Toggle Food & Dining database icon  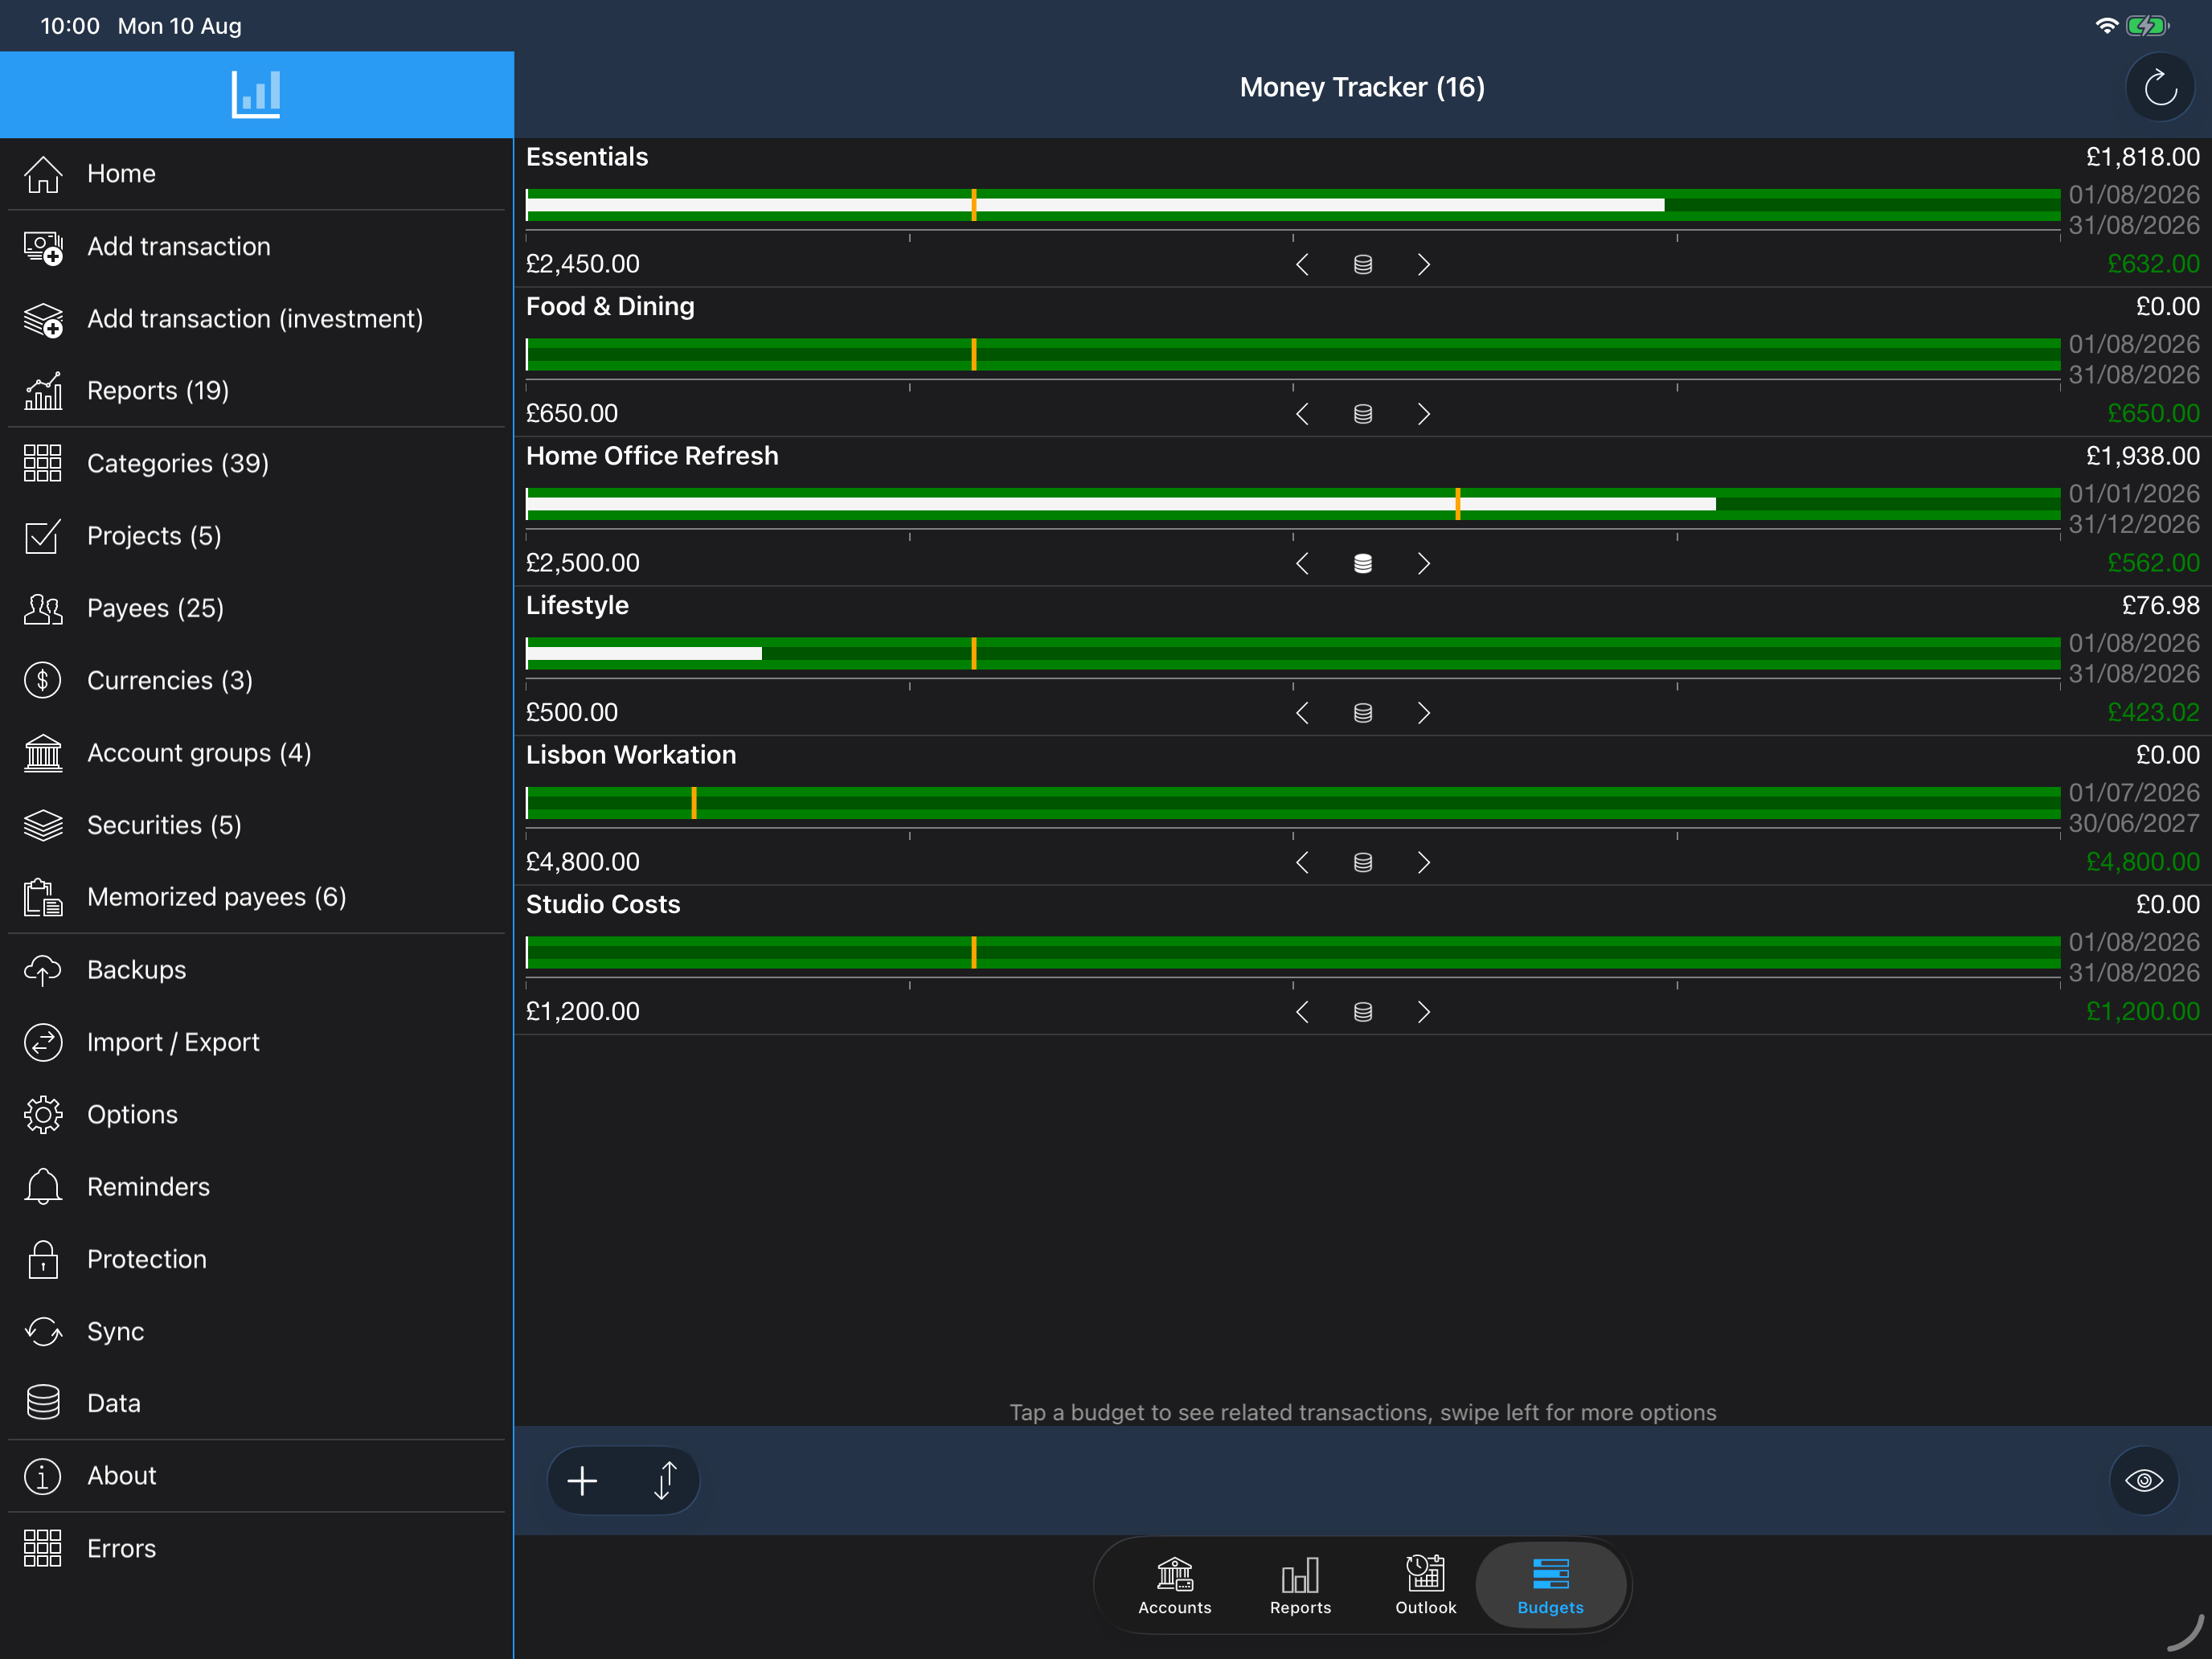tap(1362, 414)
